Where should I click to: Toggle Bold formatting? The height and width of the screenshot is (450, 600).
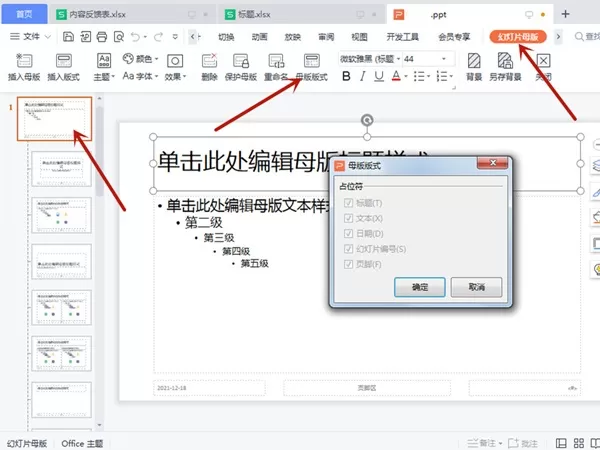pos(346,76)
